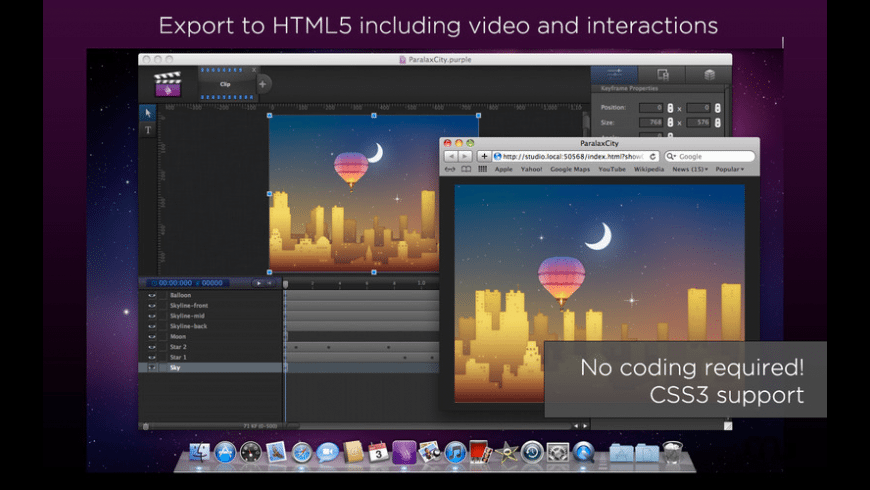Viewport: 870px width, 490px height.
Task: Hide the Balloon layer
Action: (x=152, y=296)
